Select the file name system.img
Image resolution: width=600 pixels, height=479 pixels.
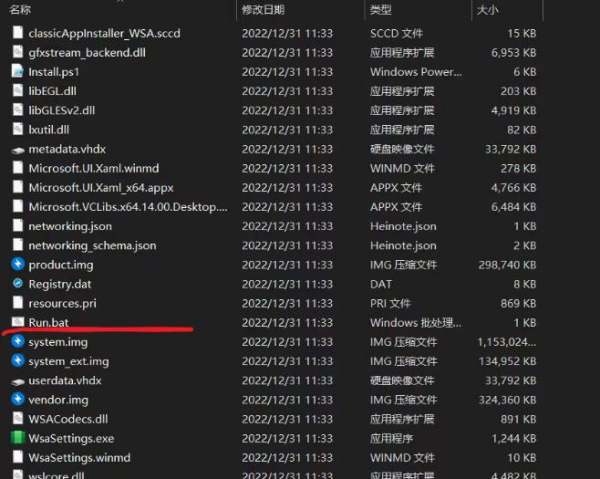coord(58,342)
